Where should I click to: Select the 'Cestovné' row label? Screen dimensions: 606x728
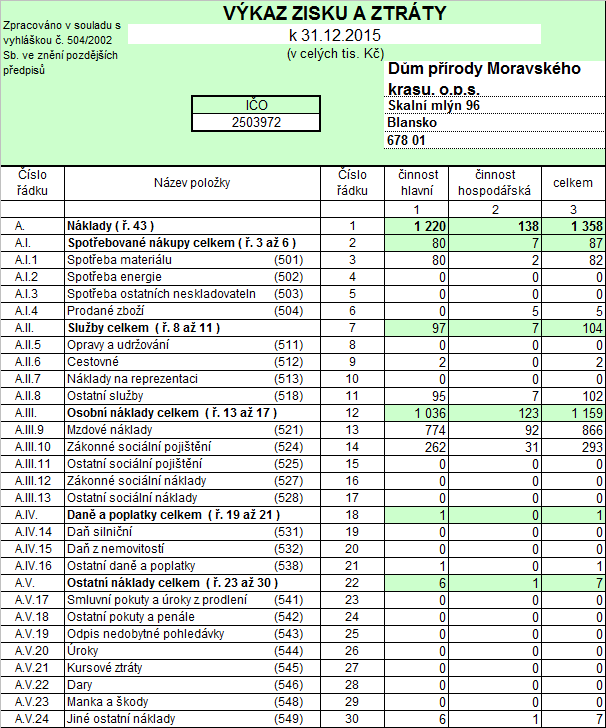[93, 362]
